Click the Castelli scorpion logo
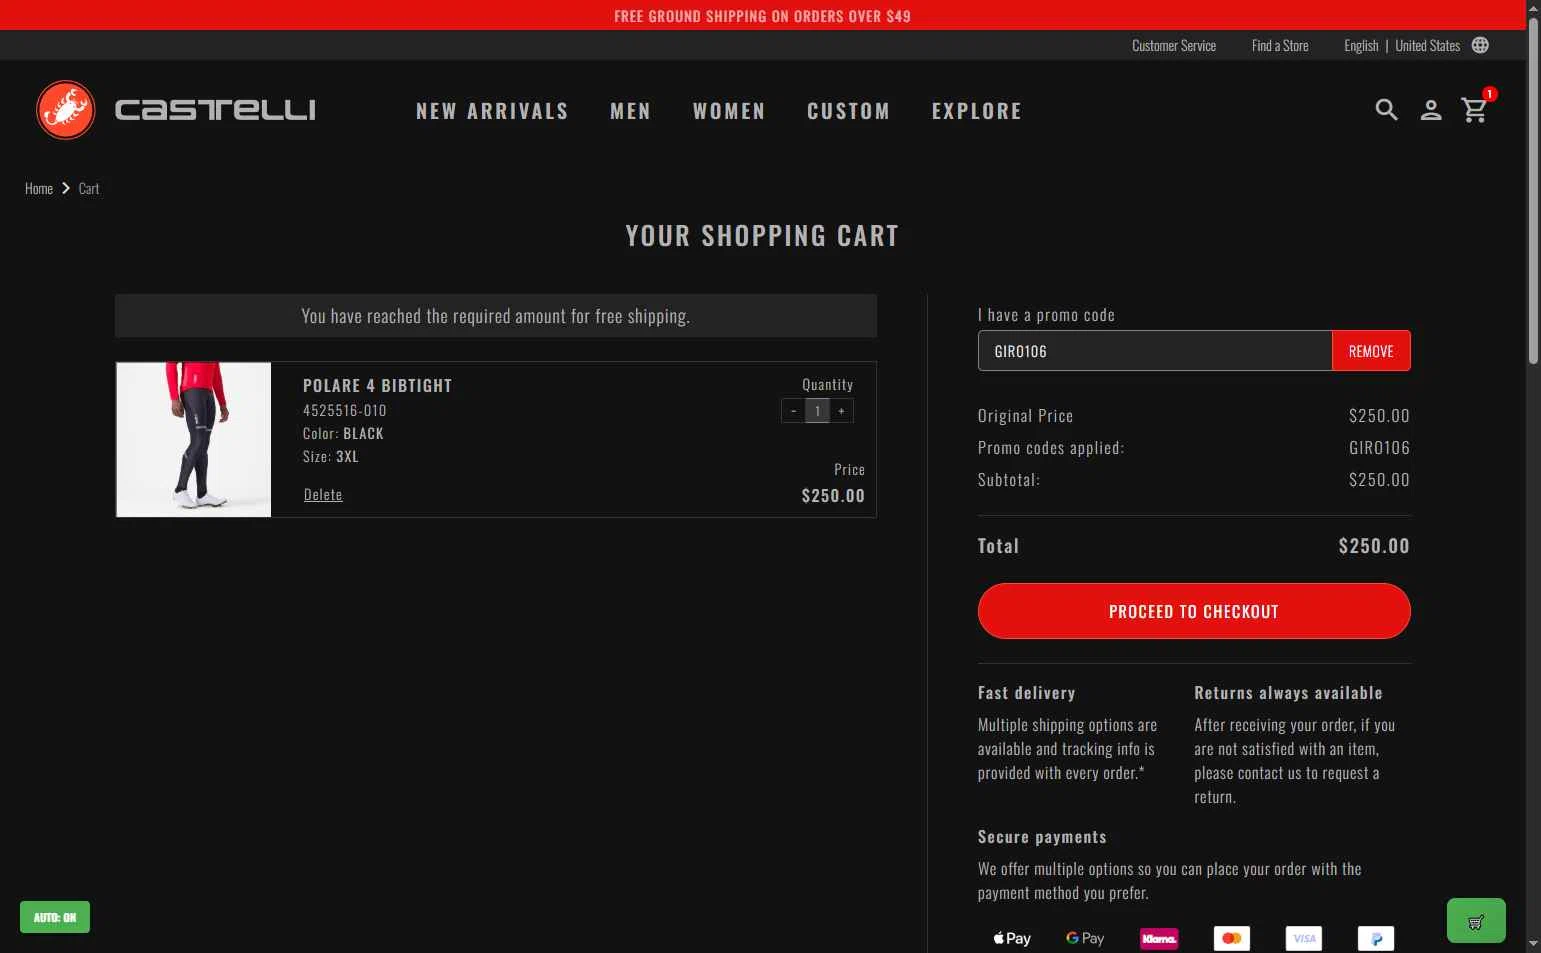This screenshot has height=953, width=1541. (x=66, y=110)
